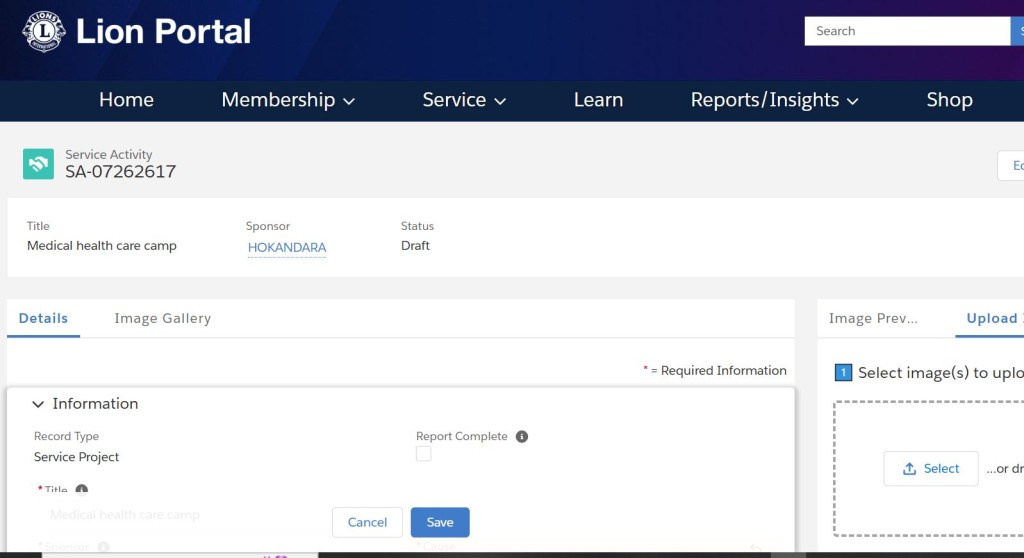Expand the Service dropdown menu
1024x558 pixels.
coord(464,100)
